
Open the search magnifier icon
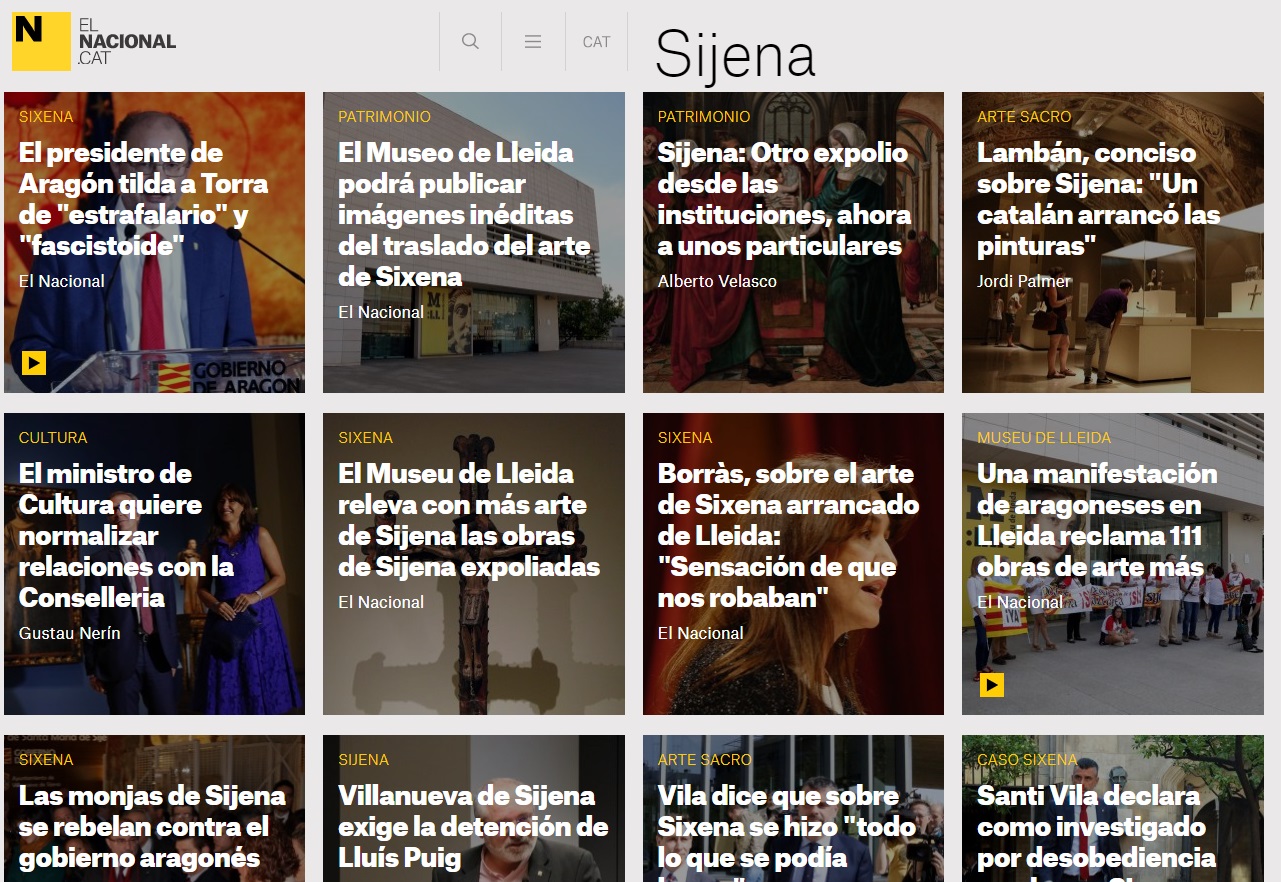click(470, 41)
